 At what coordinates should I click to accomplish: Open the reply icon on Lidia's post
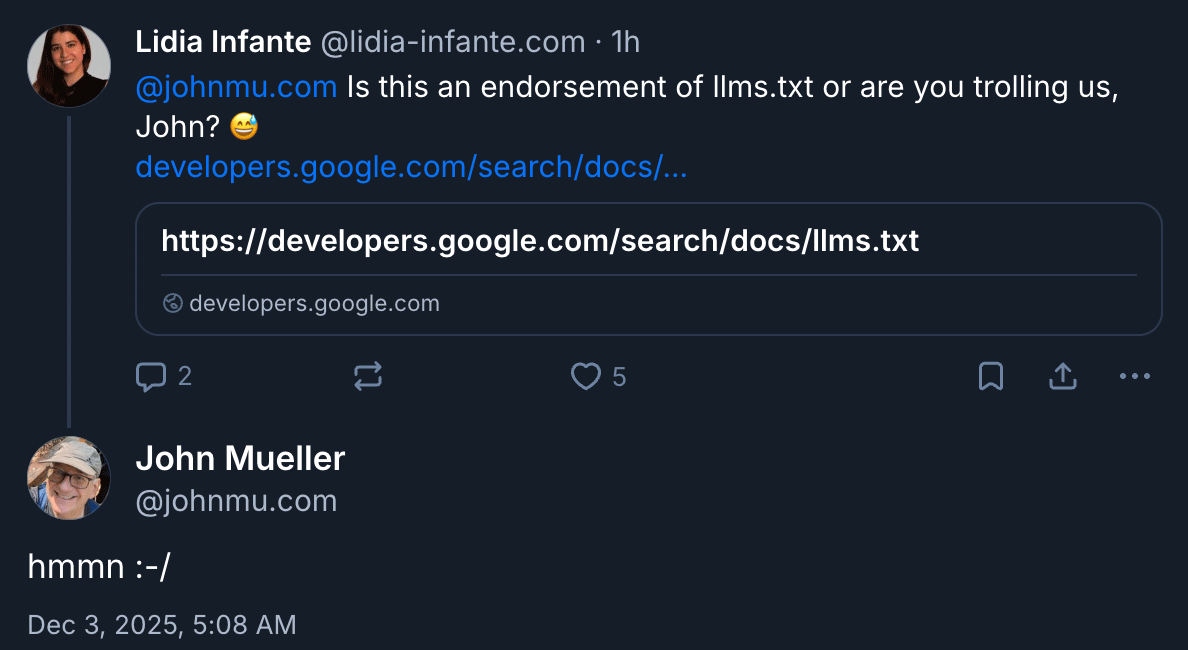[151, 377]
